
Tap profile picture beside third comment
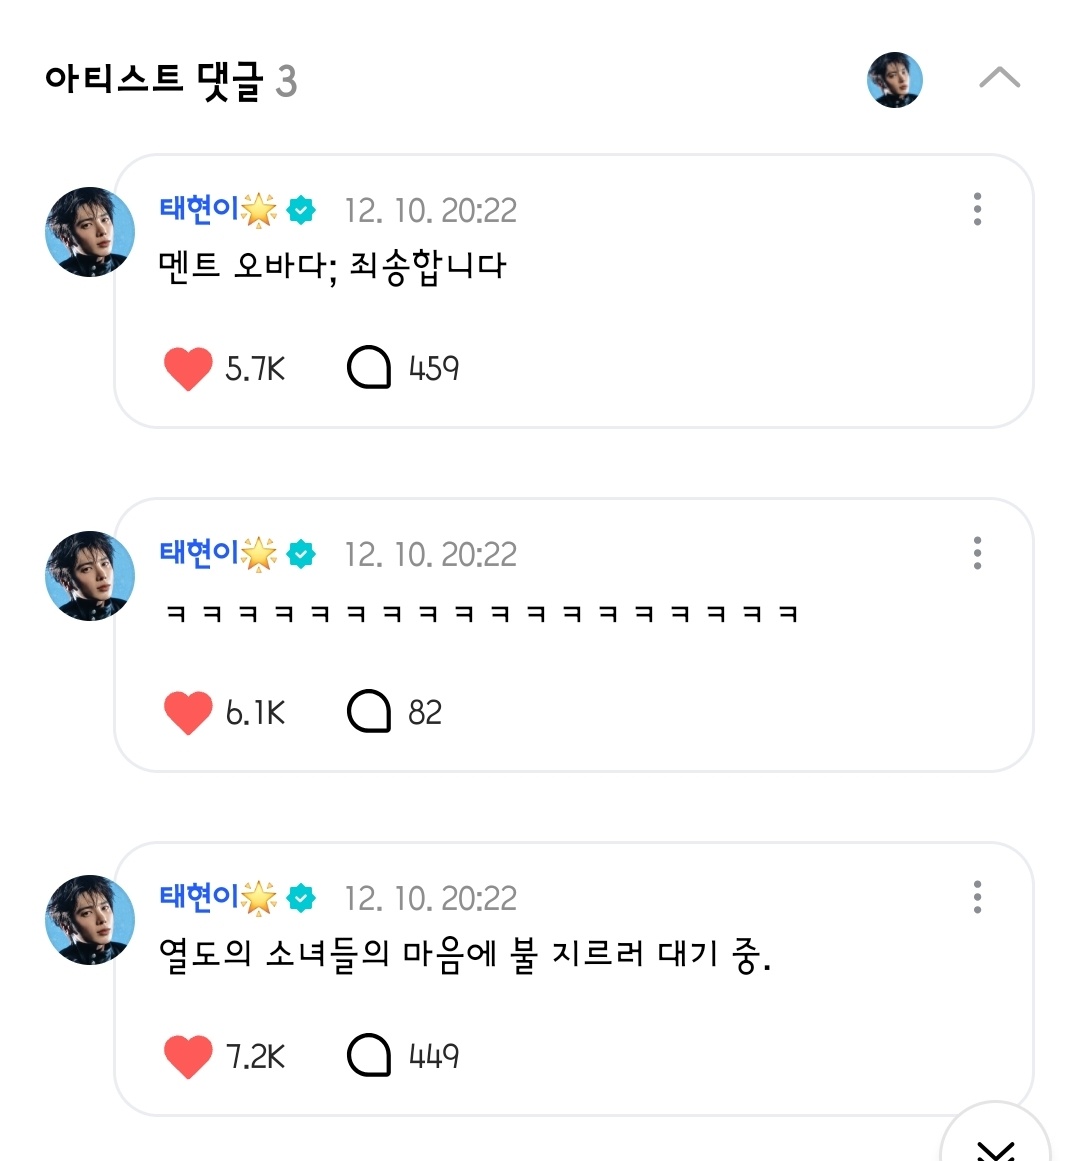pyautogui.click(x=90, y=920)
